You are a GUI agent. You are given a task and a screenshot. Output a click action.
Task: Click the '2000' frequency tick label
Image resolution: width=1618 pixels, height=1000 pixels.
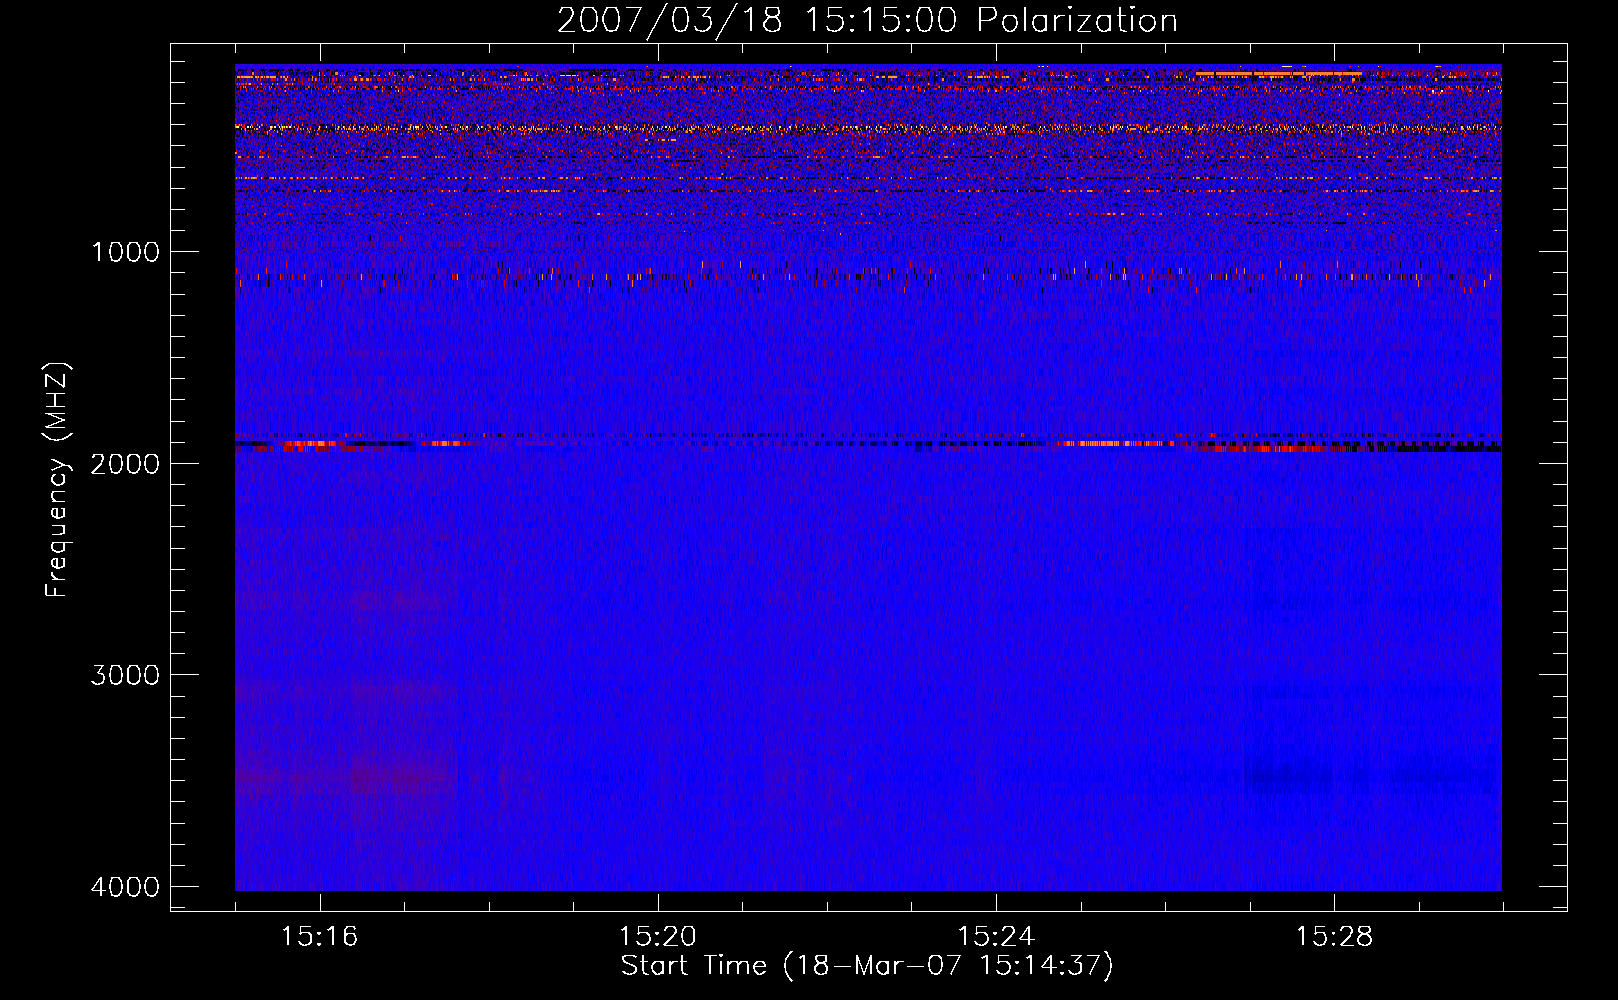point(125,463)
